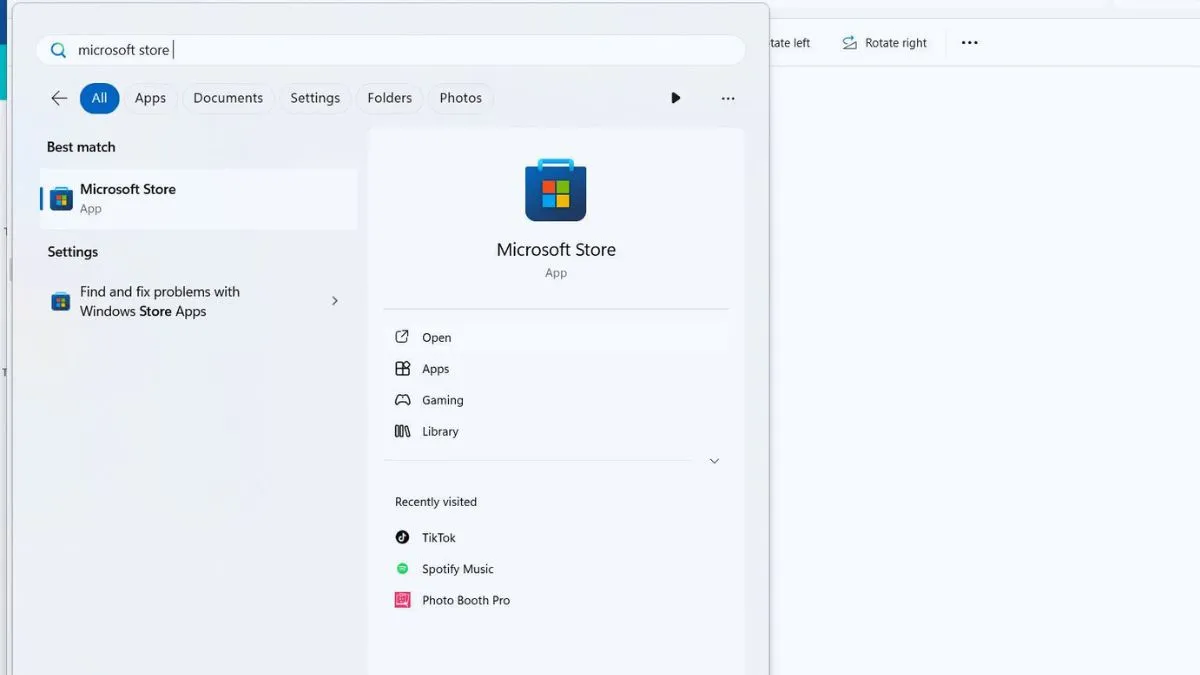Screen dimensions: 1200x675
Task: Switch to the Apps filter tab
Action: 150,98
